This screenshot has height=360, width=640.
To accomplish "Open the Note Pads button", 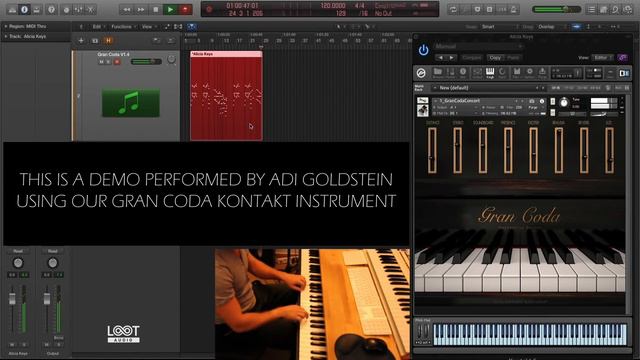I will tap(603, 9).
